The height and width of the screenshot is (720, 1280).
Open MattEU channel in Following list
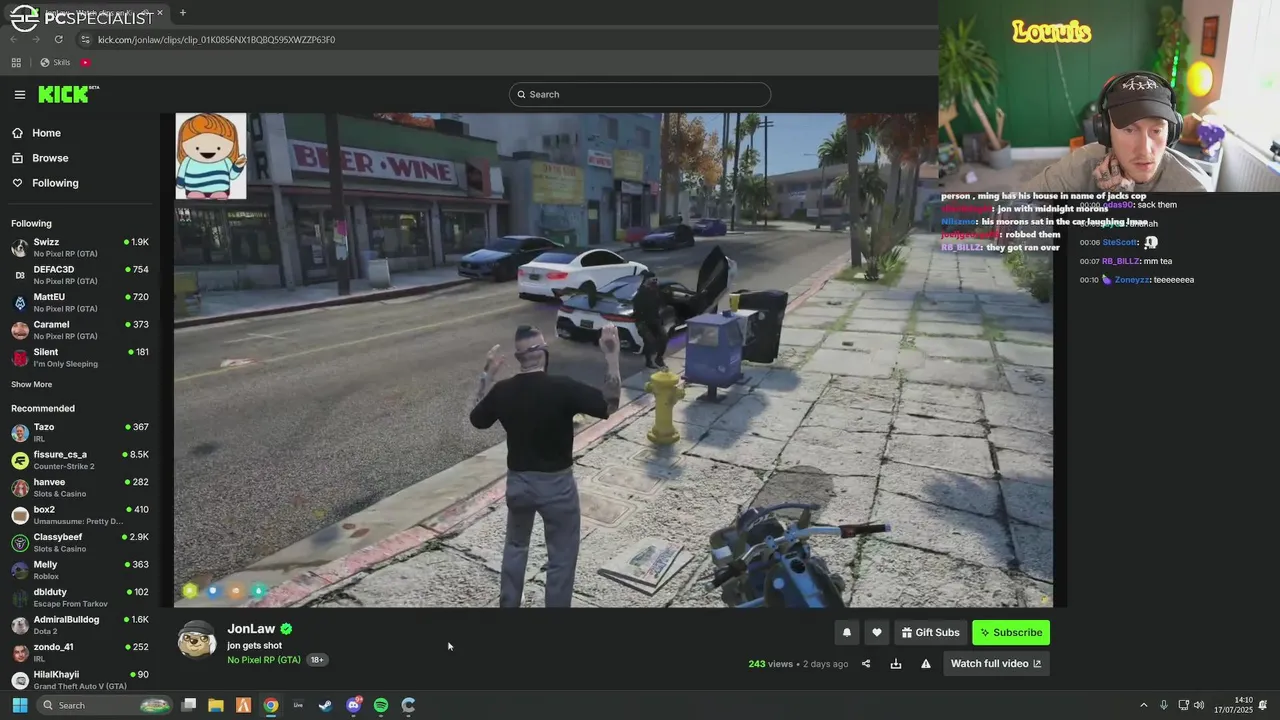click(x=80, y=303)
